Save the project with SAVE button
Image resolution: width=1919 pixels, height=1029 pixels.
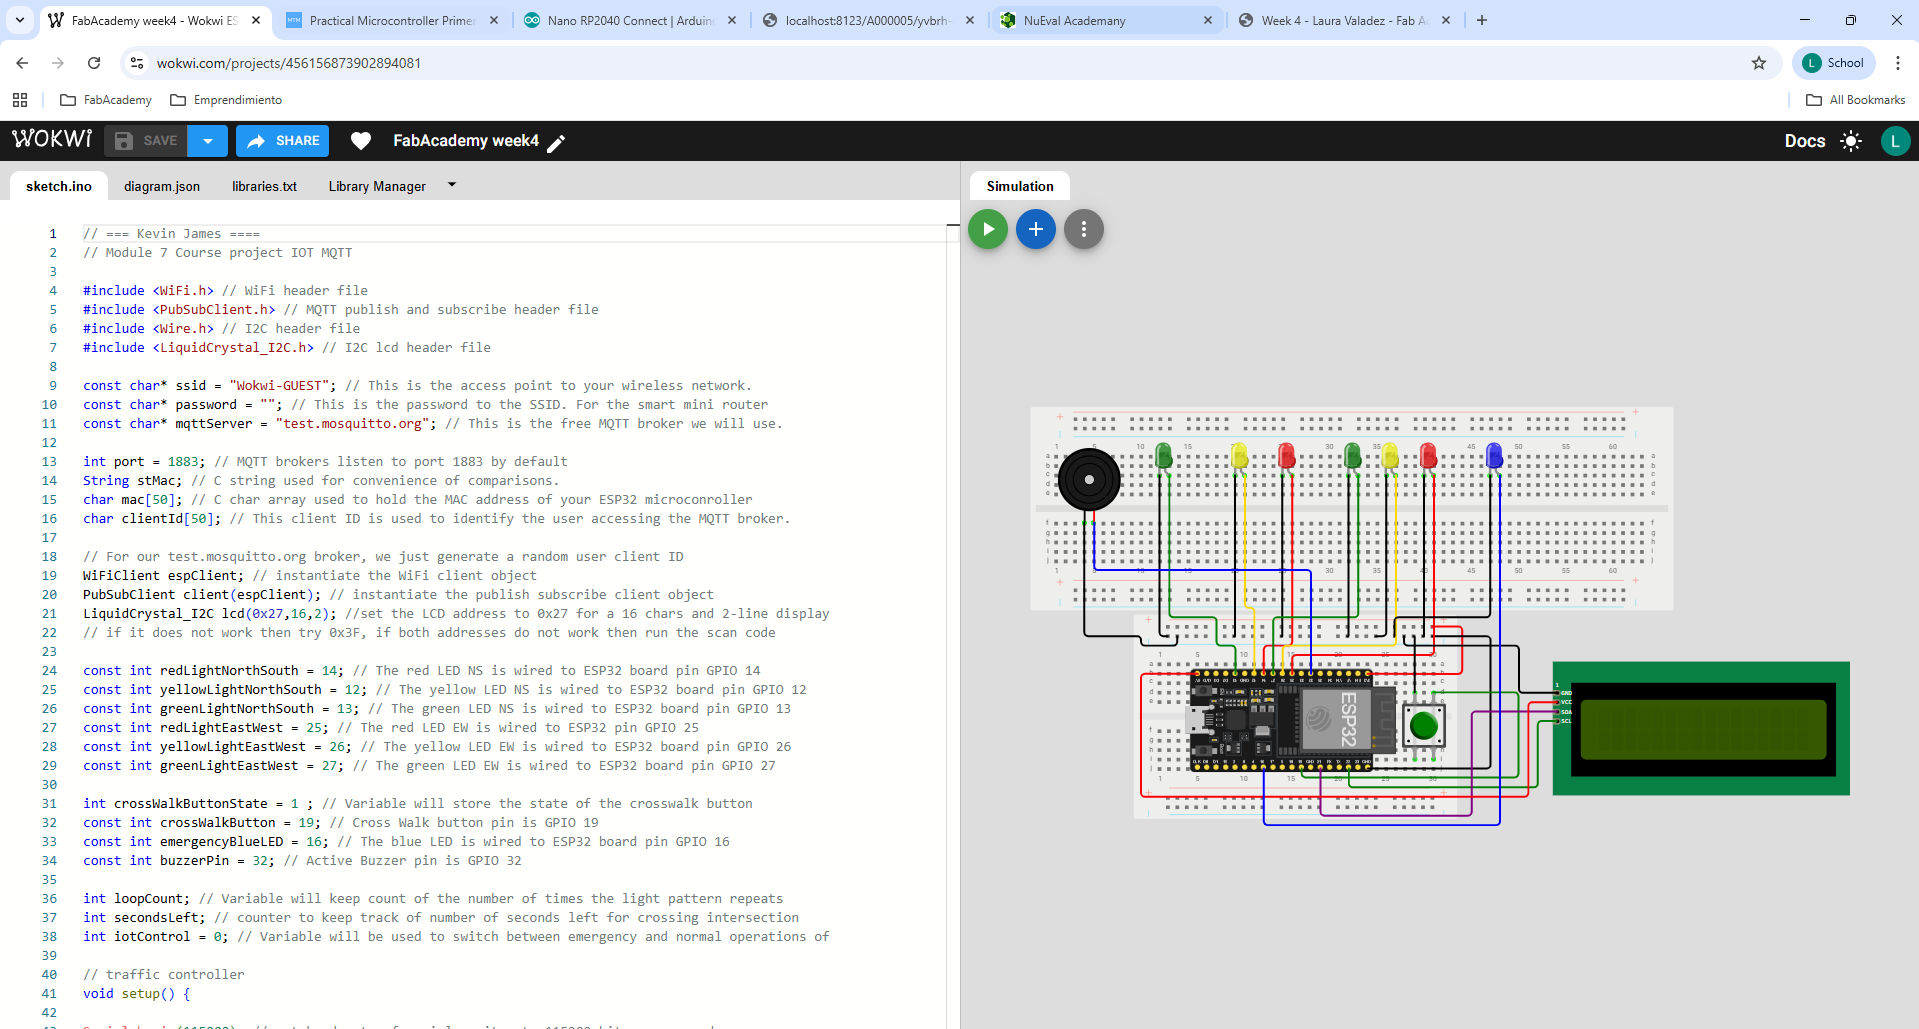click(146, 141)
